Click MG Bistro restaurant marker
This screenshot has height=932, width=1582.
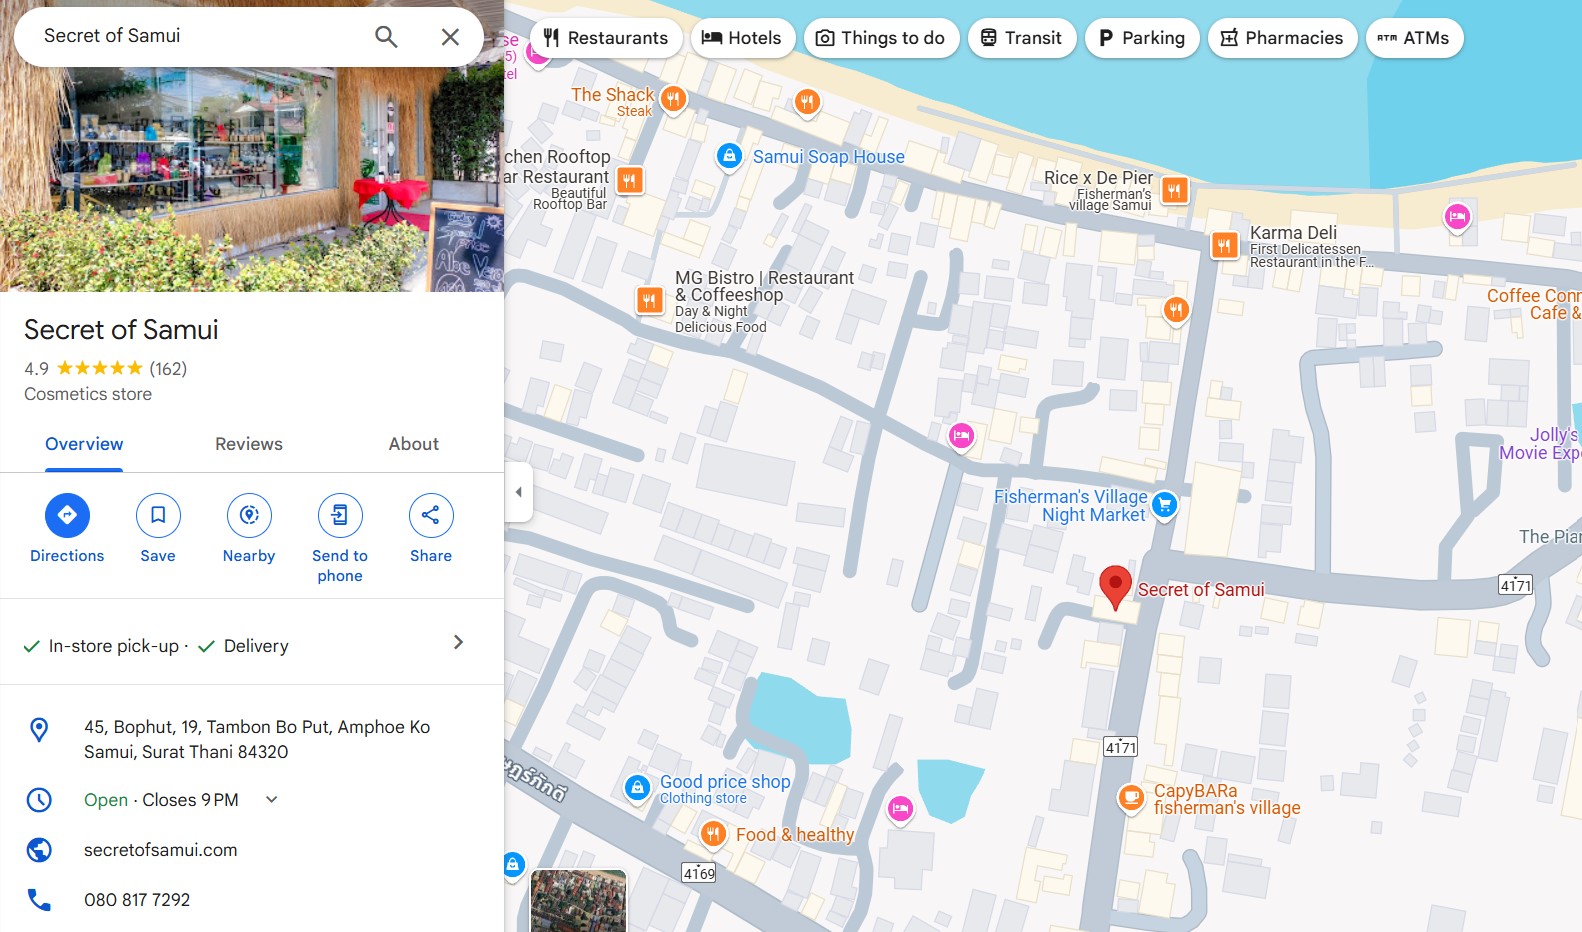point(650,299)
